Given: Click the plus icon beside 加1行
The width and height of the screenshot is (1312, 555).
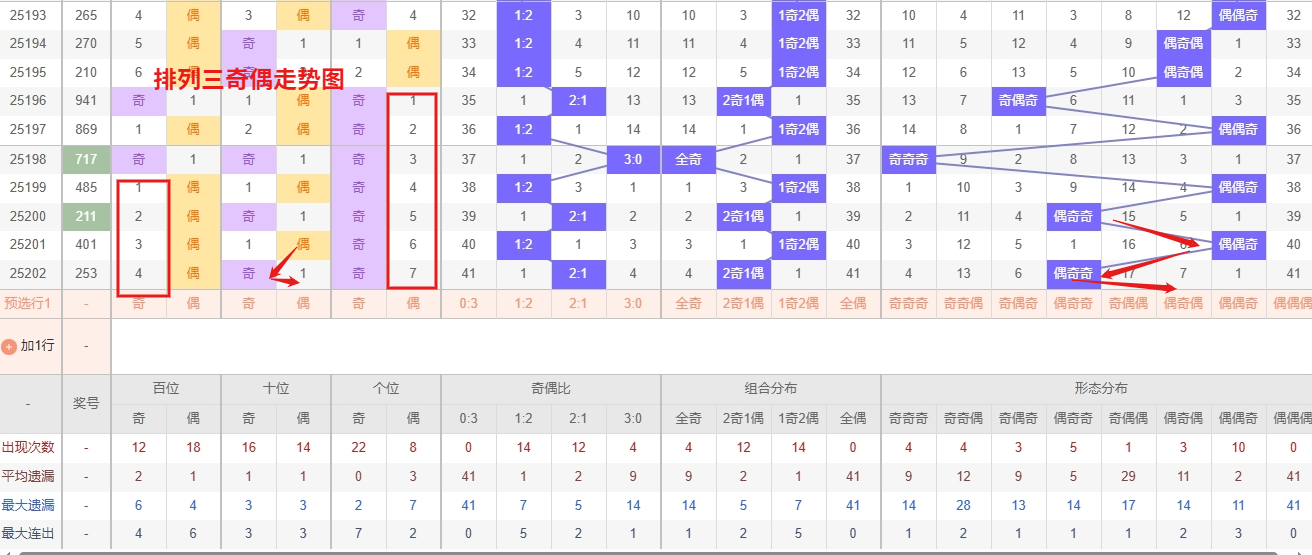Looking at the screenshot, I should pyautogui.click(x=10, y=346).
